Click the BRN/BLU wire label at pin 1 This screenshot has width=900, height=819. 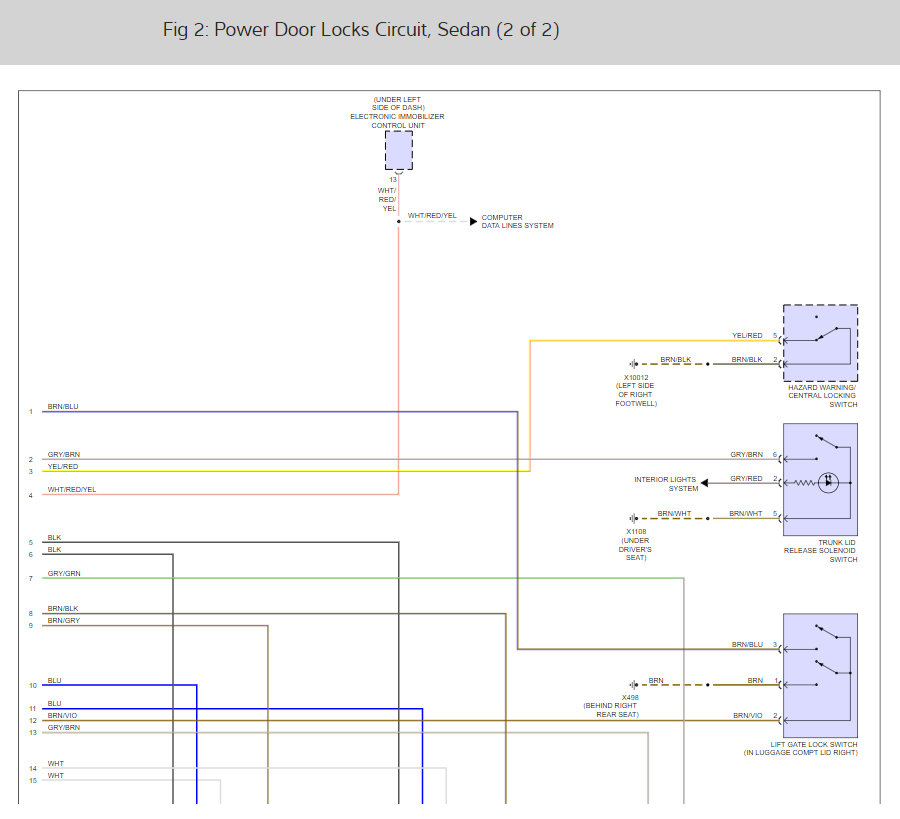(63, 407)
